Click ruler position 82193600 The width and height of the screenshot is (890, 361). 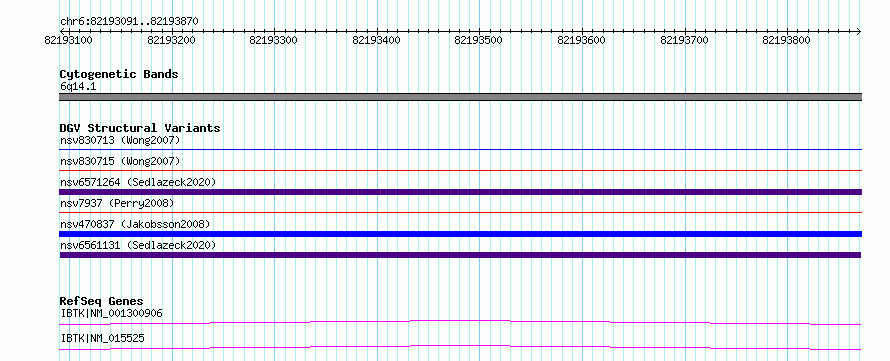582,40
